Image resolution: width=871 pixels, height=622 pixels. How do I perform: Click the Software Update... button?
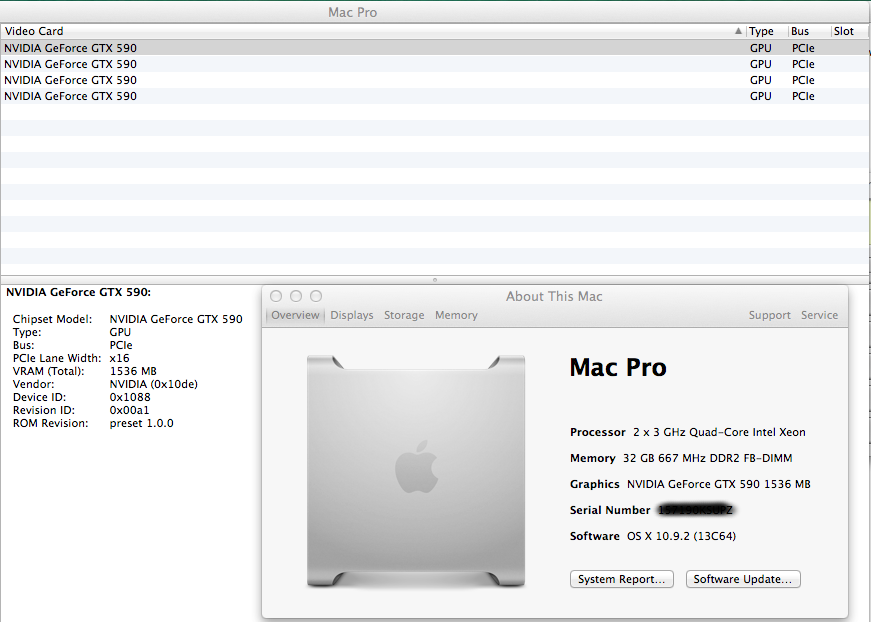pyautogui.click(x=743, y=579)
